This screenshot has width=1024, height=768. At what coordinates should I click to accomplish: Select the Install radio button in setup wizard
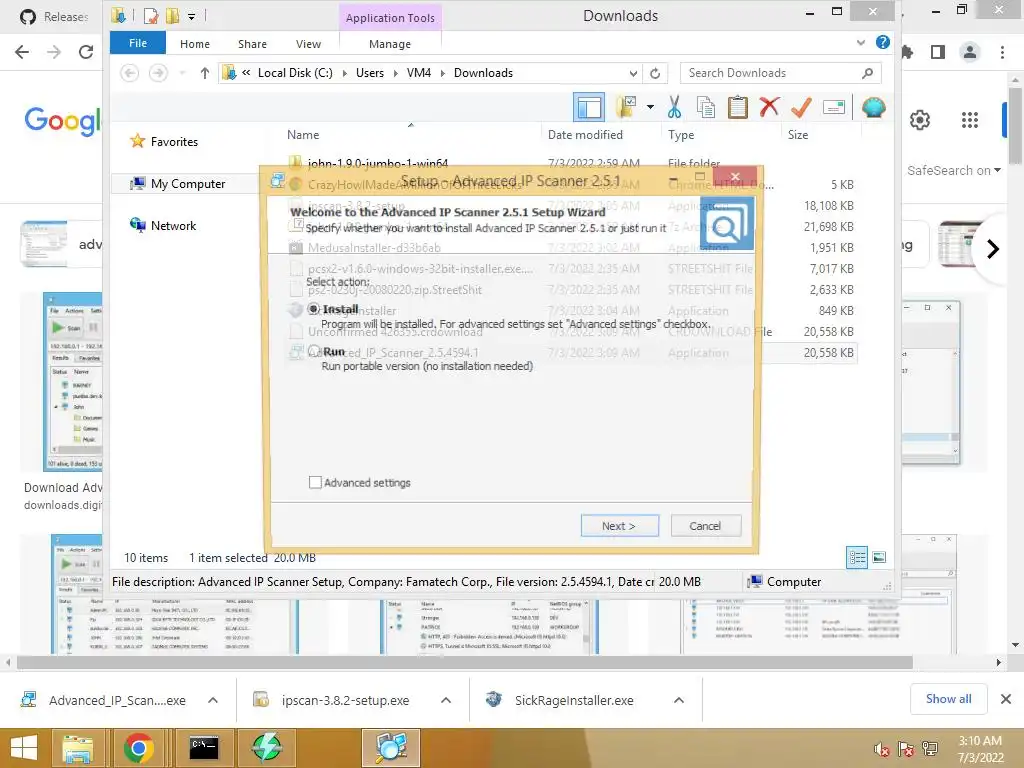click(314, 309)
